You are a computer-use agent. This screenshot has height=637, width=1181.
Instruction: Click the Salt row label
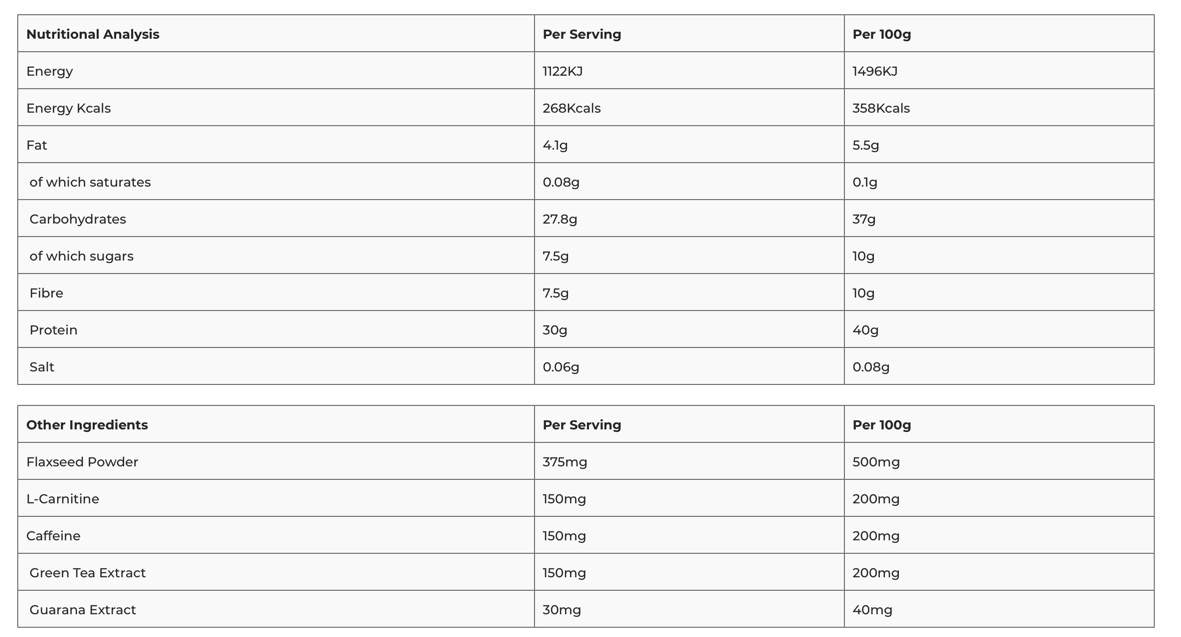[x=42, y=367]
